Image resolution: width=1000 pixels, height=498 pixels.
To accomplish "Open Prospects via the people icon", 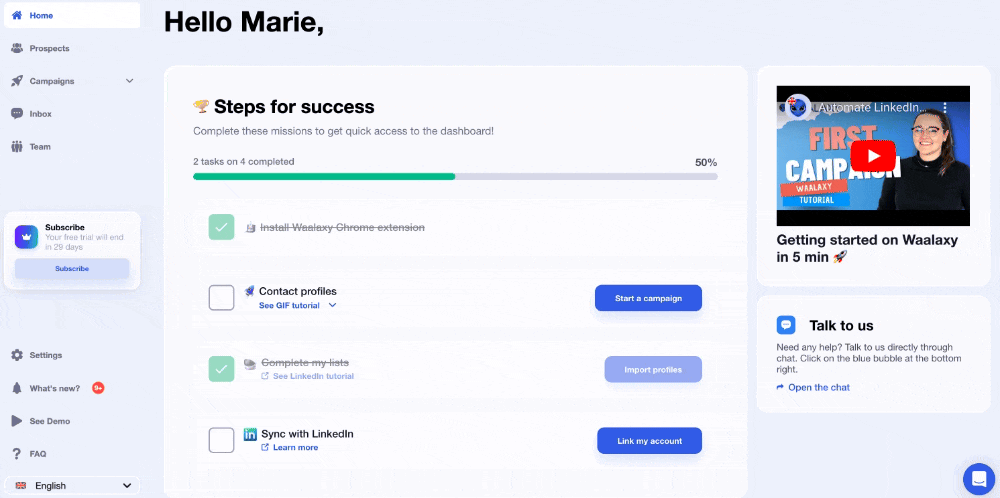I will pyautogui.click(x=17, y=48).
